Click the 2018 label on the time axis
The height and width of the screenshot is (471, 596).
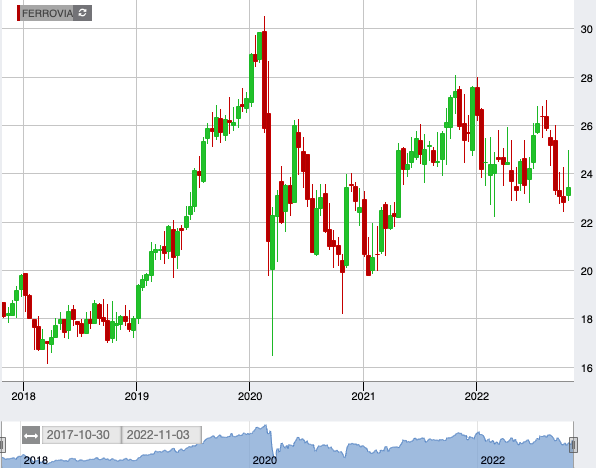23,396
